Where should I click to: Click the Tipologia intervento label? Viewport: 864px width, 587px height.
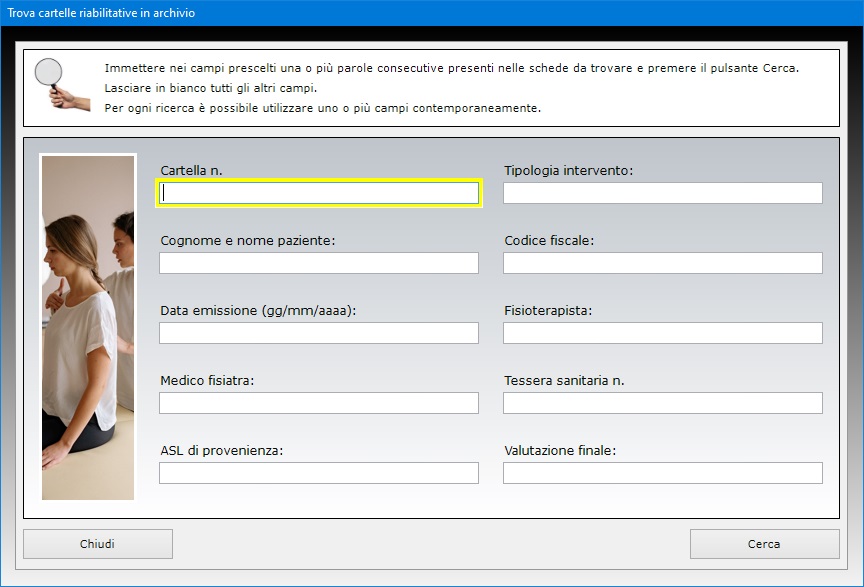(x=569, y=170)
